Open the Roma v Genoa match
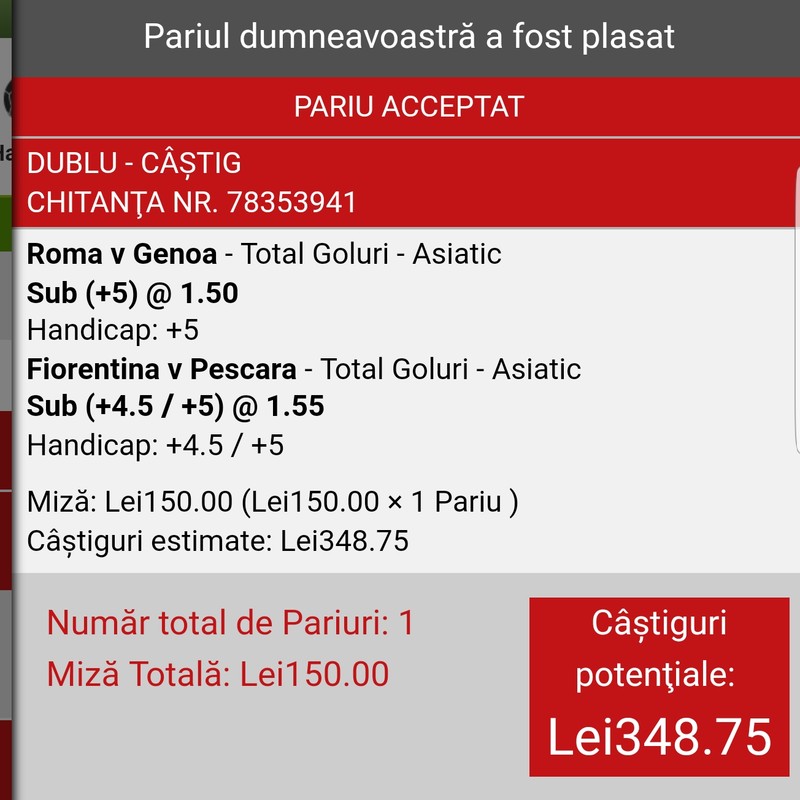 point(122,254)
